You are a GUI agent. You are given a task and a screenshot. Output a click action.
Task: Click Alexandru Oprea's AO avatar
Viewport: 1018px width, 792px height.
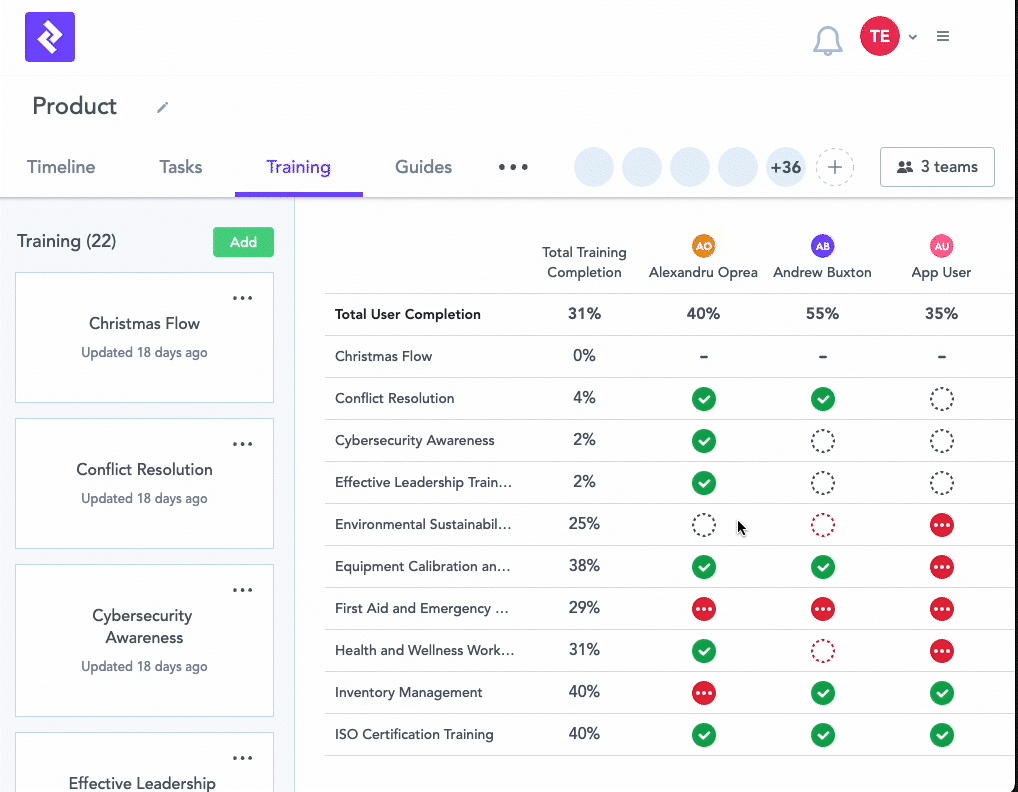[x=703, y=246]
